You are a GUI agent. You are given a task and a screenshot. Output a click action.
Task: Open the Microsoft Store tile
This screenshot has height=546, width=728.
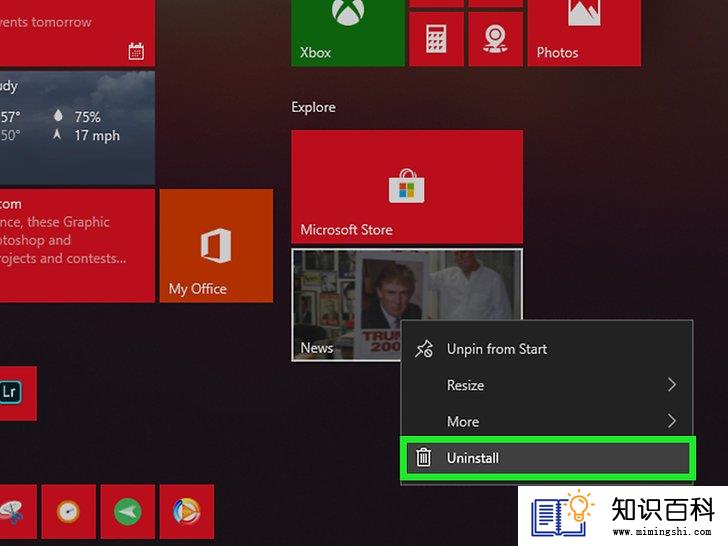(x=407, y=187)
